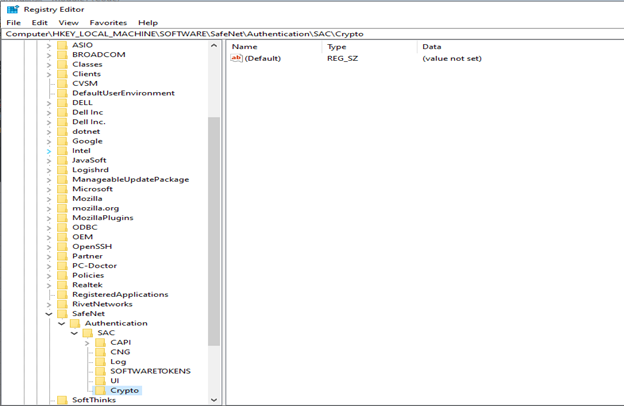
Task: Click the Dell Inc folder icon
Action: pyautogui.click(x=62, y=112)
